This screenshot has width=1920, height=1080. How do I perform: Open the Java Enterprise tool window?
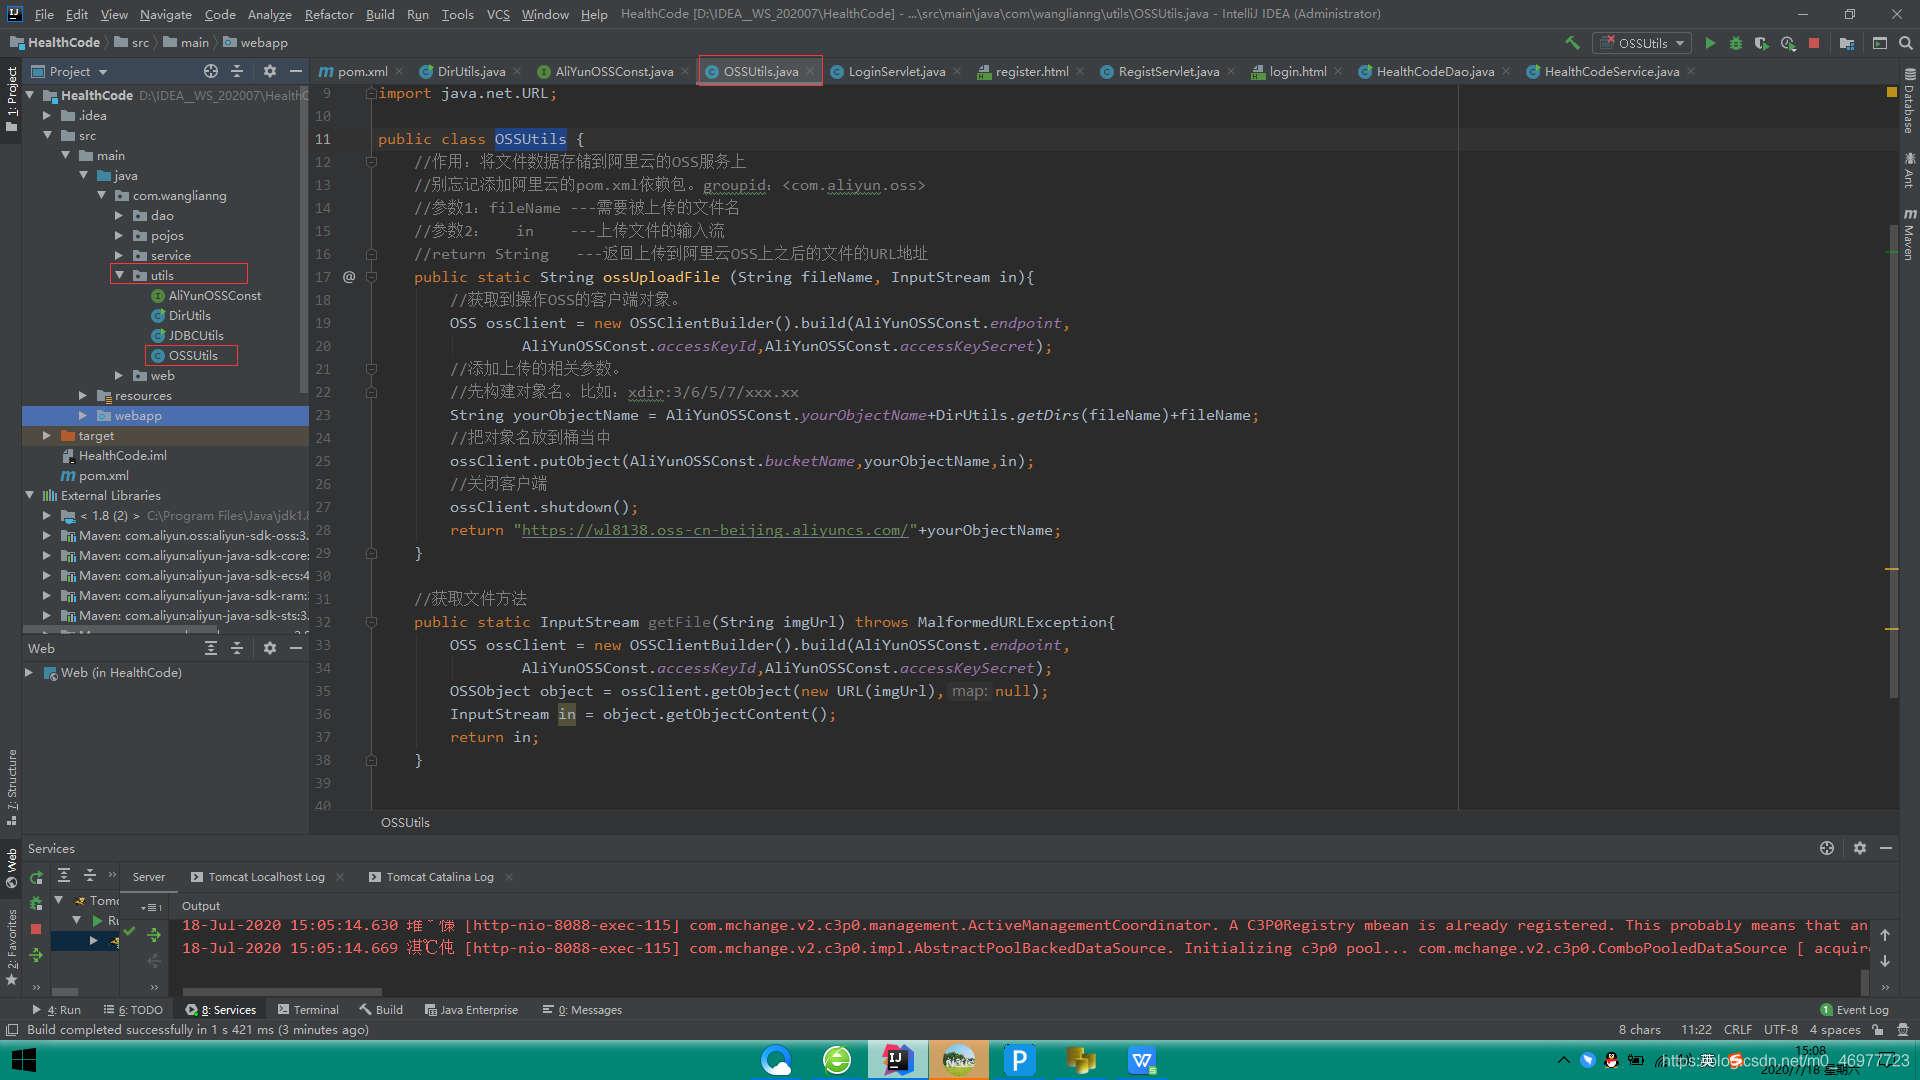pos(471,1010)
